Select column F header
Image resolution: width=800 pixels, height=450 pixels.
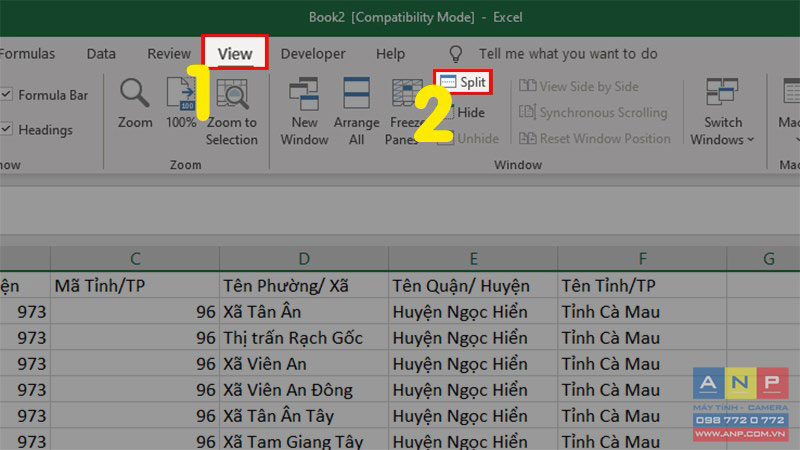642,259
